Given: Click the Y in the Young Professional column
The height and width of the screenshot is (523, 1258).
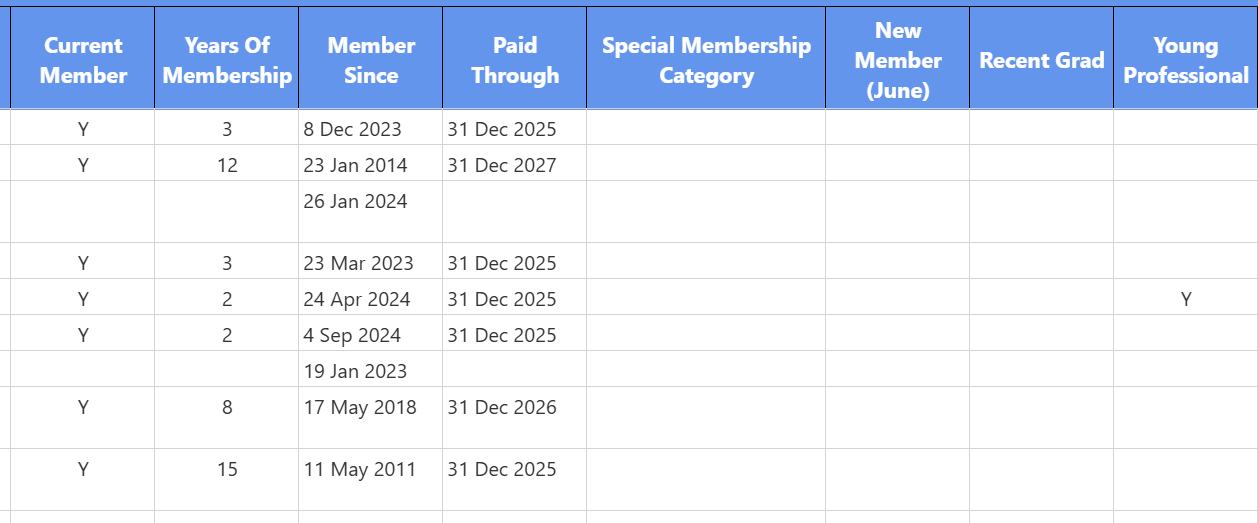Looking at the screenshot, I should (1186, 299).
